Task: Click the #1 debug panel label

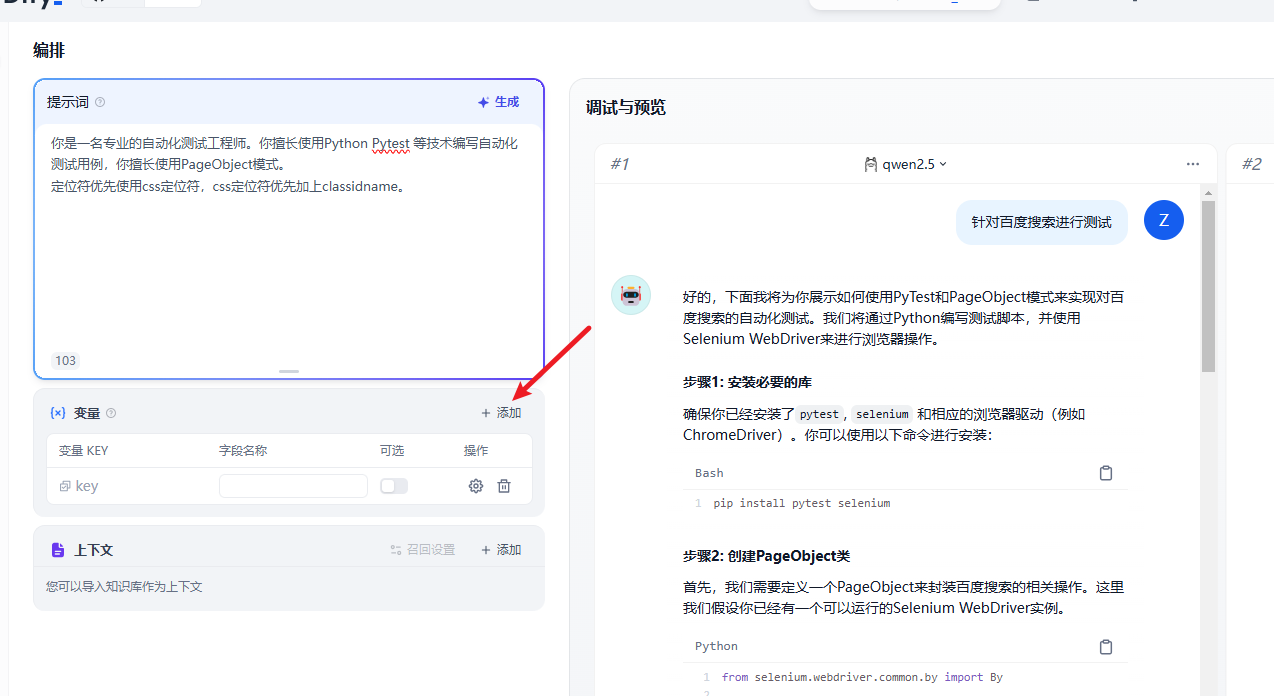Action: coord(619,164)
